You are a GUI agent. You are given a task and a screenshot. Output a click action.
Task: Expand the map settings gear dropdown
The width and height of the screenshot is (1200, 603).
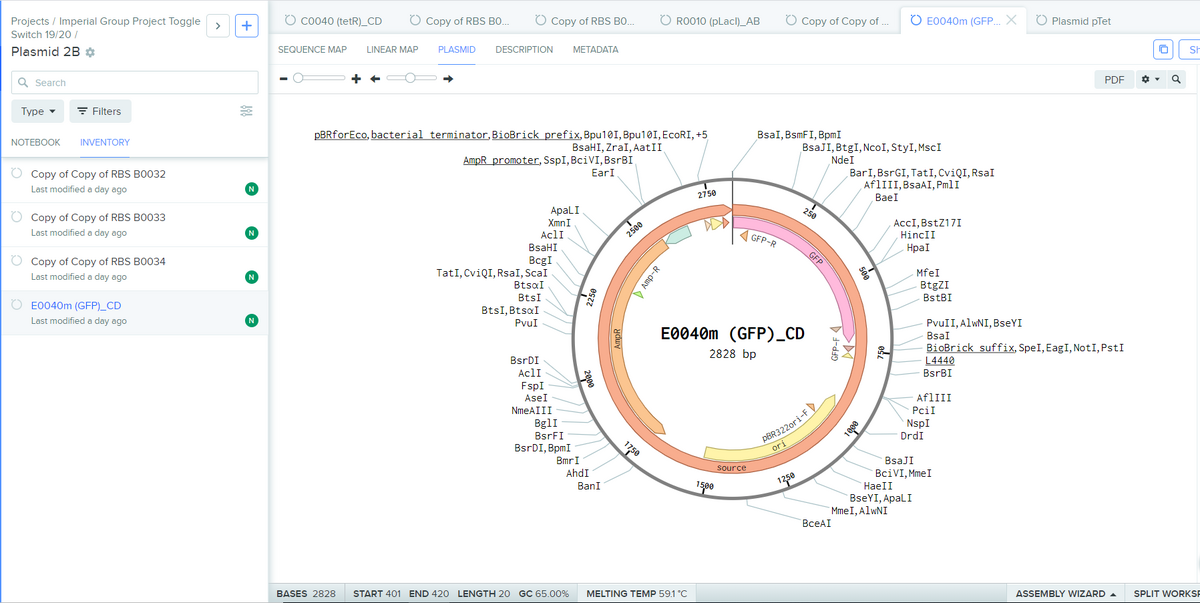(1150, 79)
